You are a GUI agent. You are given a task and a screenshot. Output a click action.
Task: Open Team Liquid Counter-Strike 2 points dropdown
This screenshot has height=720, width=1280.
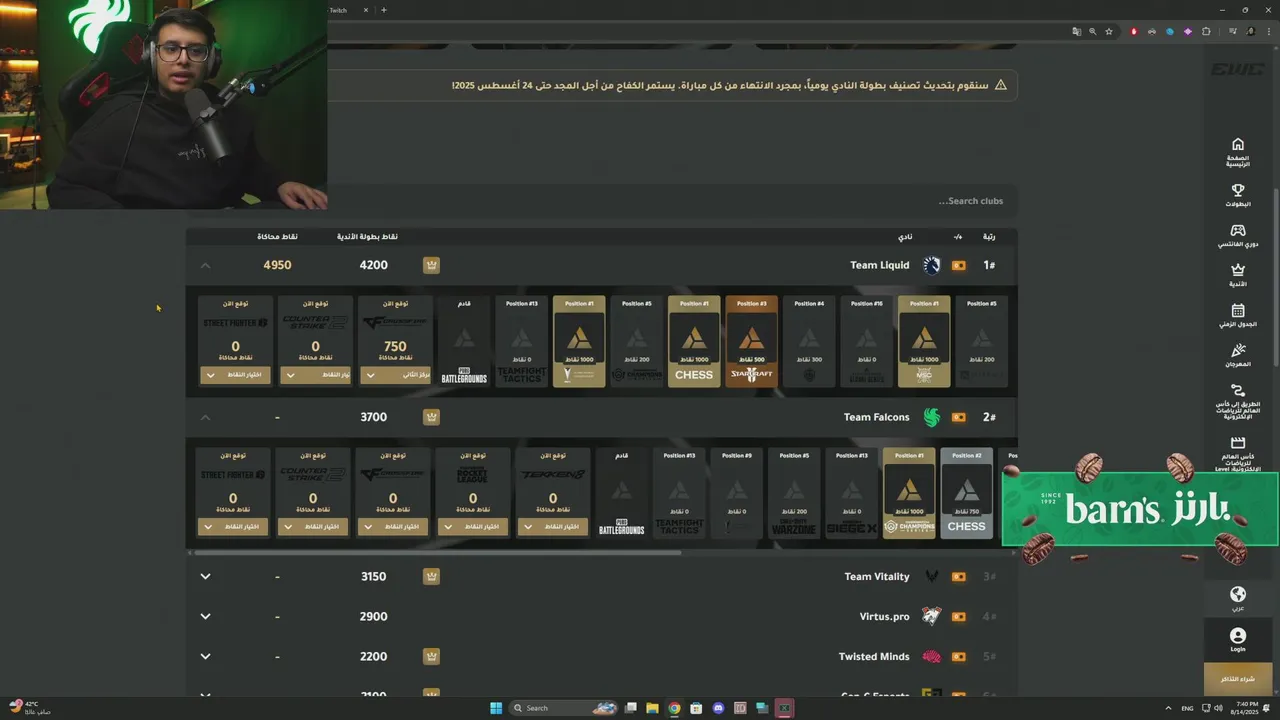point(315,375)
